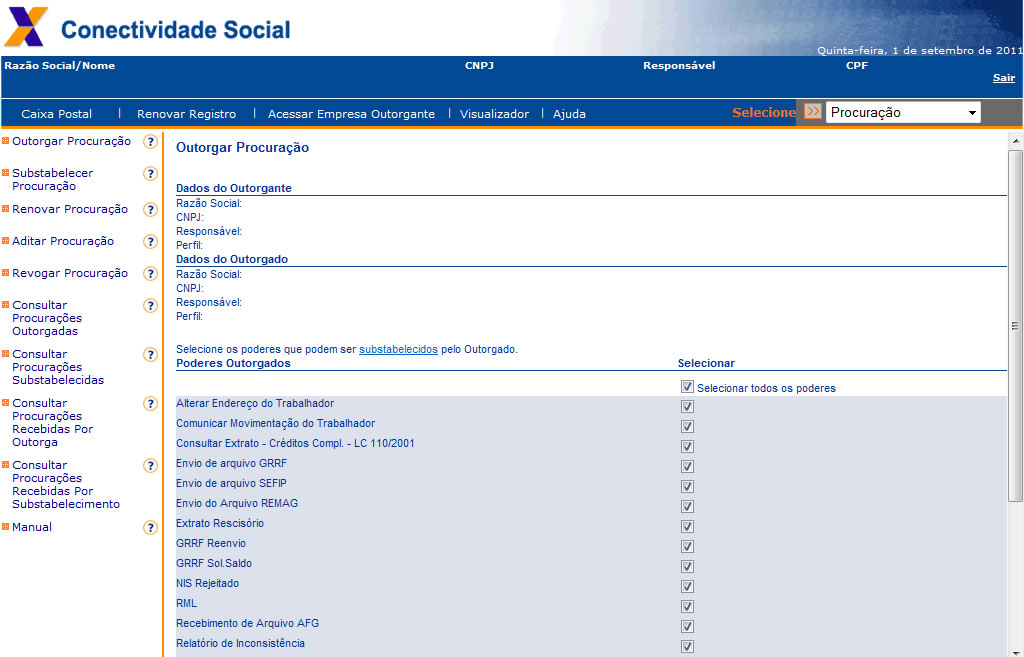Click orange plus icon before Revogar Procuração
This screenshot has height=657, width=1024.
pyautogui.click(x=5, y=272)
